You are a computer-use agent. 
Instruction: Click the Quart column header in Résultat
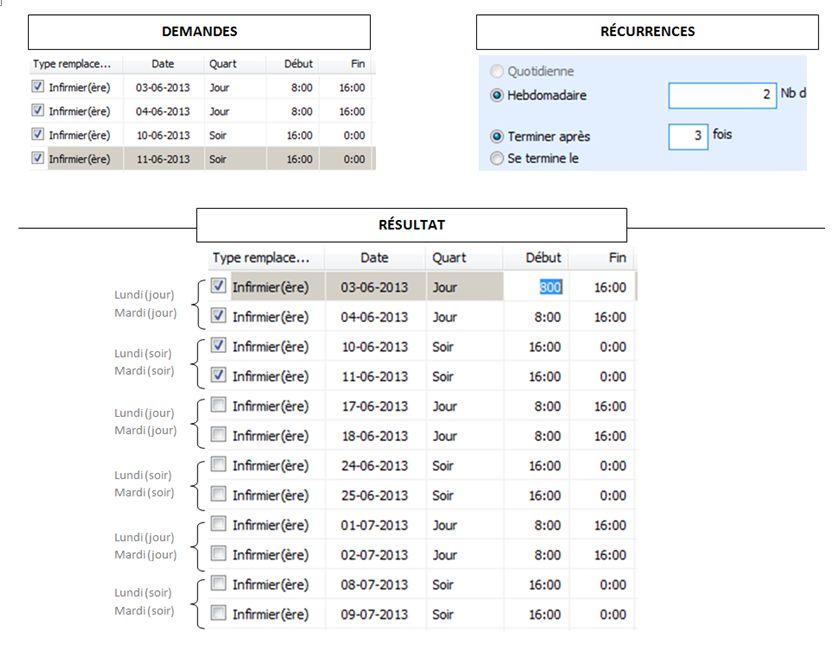click(x=449, y=258)
